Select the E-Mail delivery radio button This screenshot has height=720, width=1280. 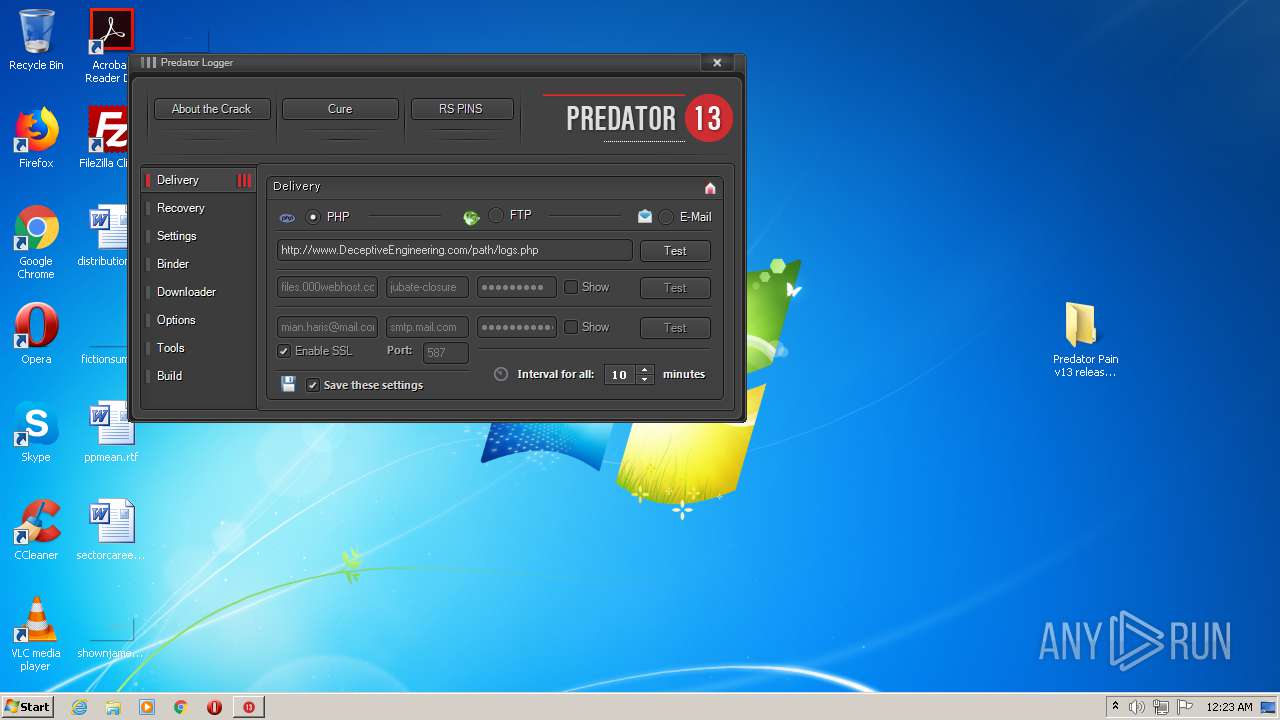(666, 217)
